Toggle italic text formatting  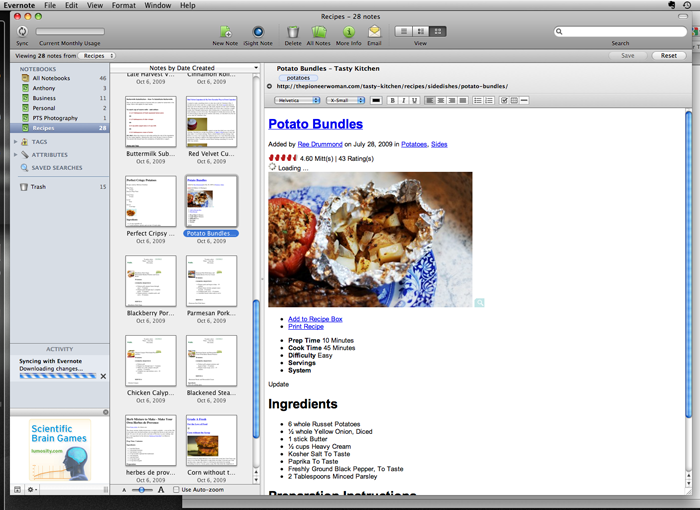click(x=403, y=100)
